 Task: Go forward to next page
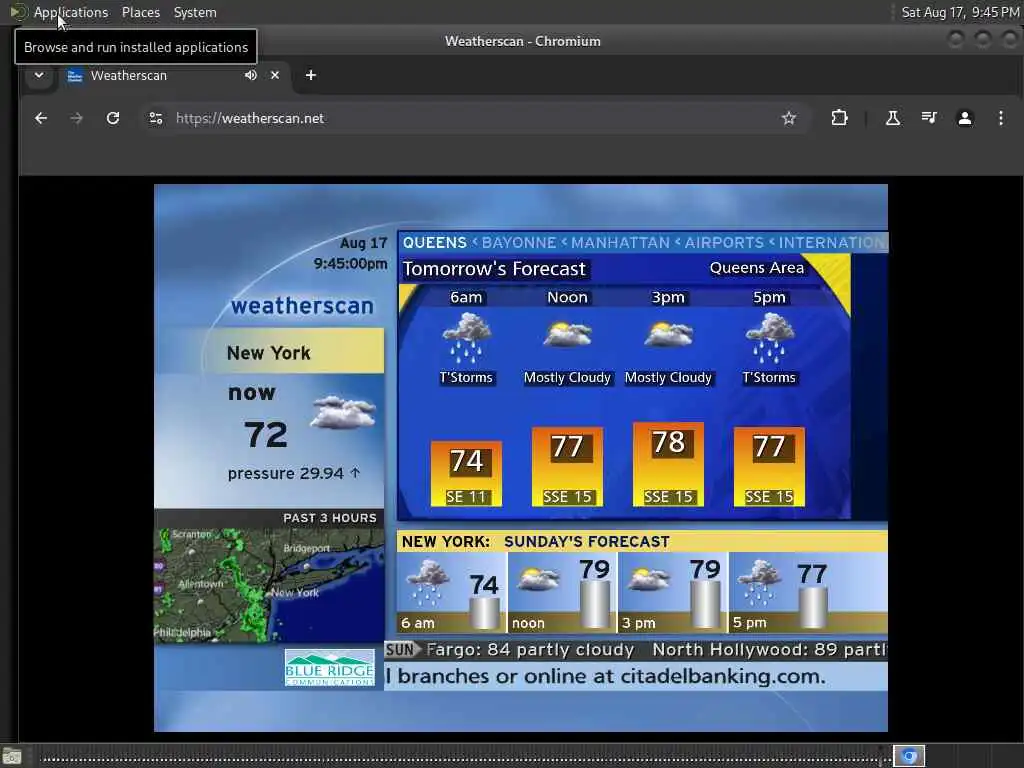pos(76,118)
